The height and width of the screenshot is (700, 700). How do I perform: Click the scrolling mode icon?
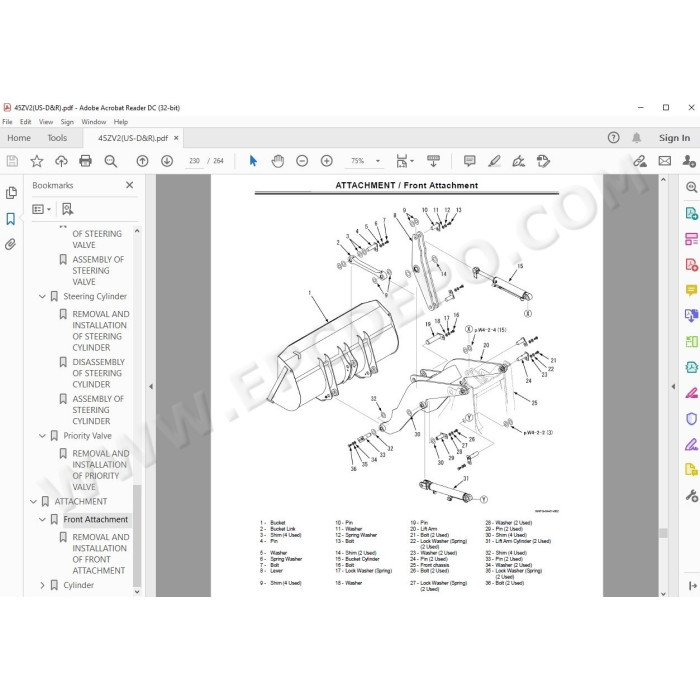(x=433, y=161)
